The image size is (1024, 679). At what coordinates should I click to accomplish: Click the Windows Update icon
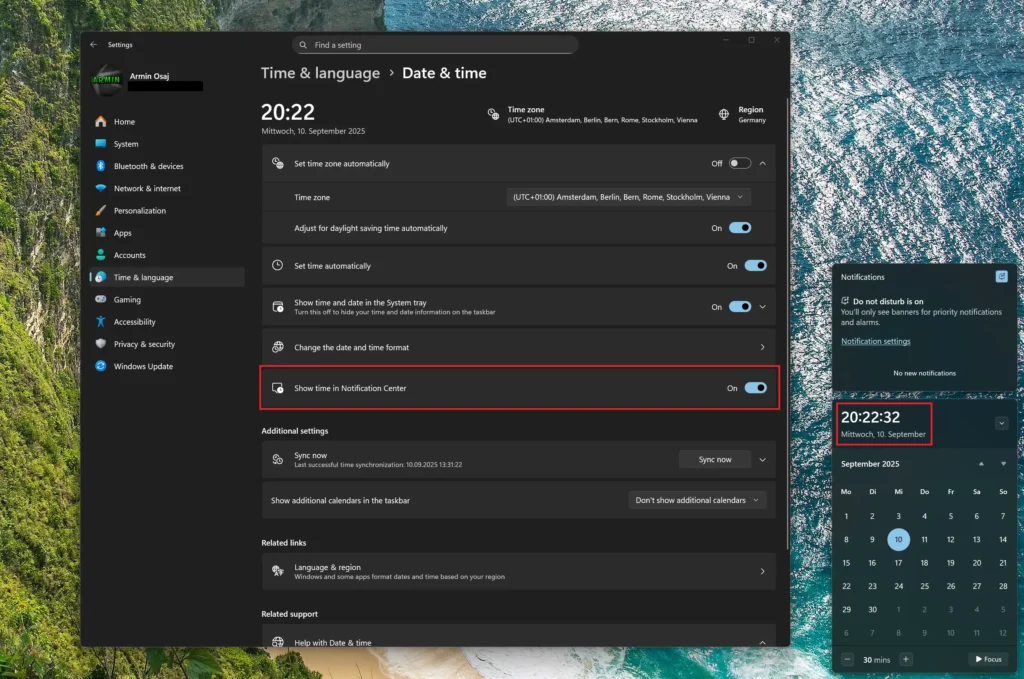pyautogui.click(x=101, y=366)
